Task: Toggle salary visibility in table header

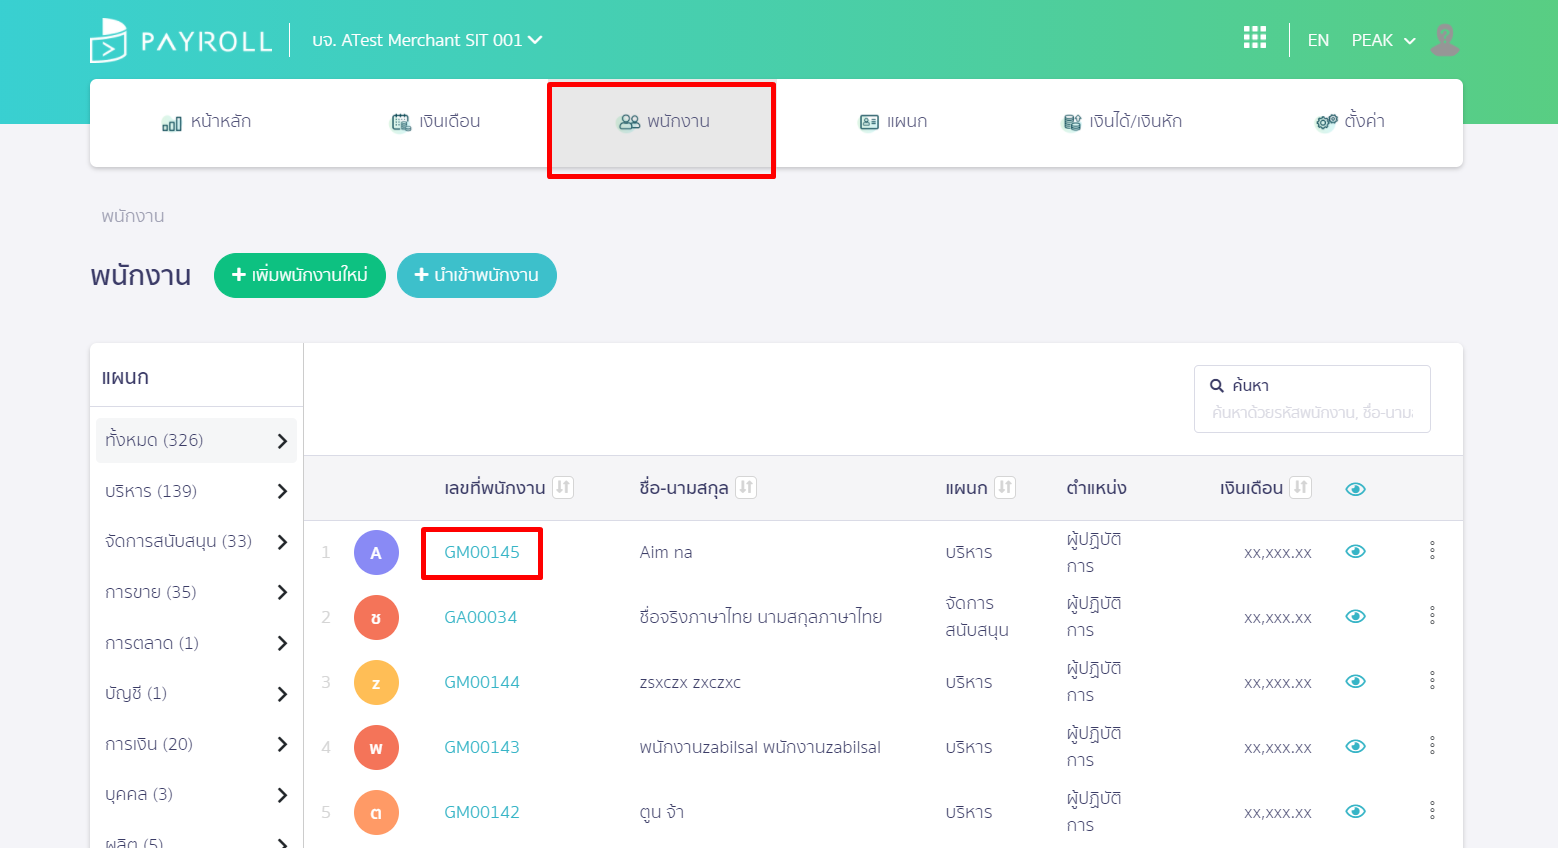Action: pyautogui.click(x=1356, y=489)
